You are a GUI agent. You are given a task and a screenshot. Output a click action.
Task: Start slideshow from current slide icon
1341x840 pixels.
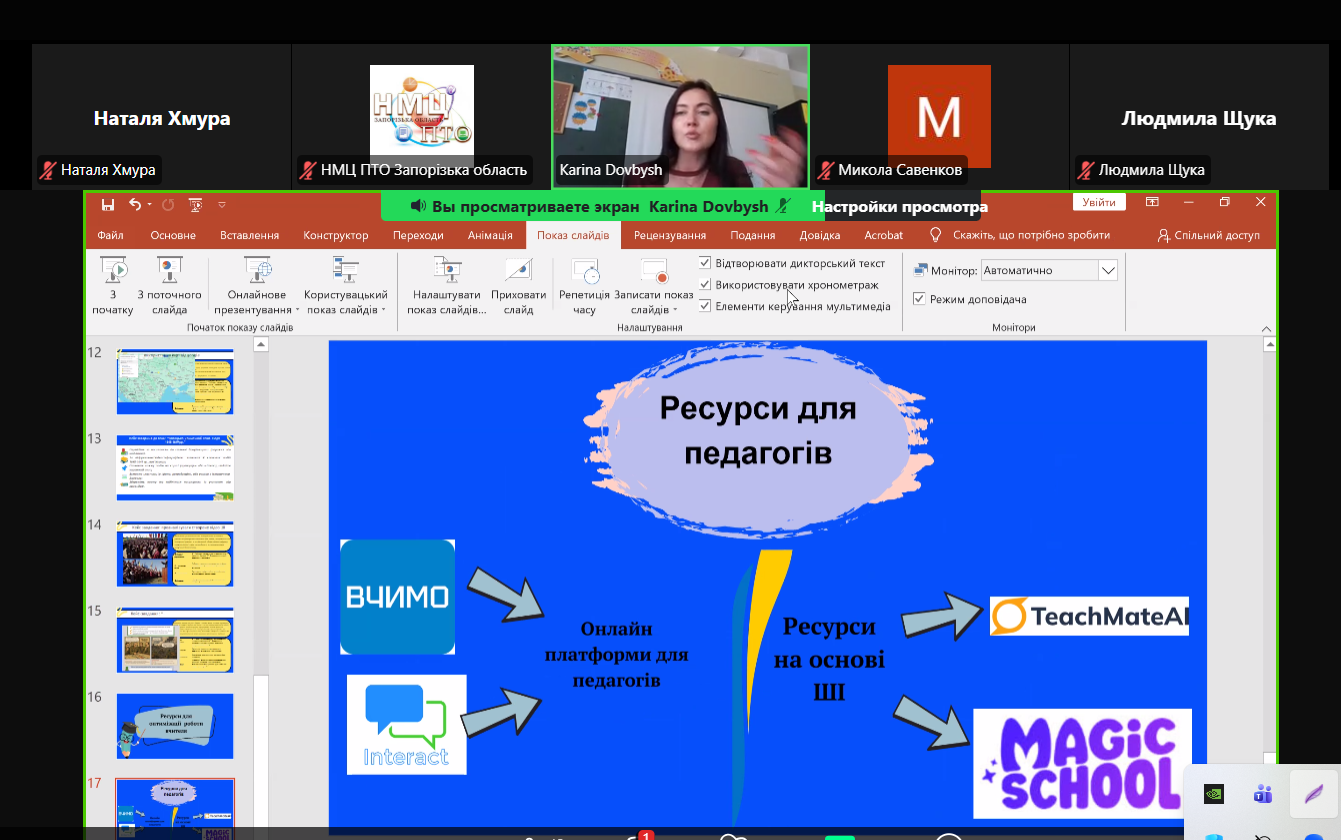click(x=169, y=270)
